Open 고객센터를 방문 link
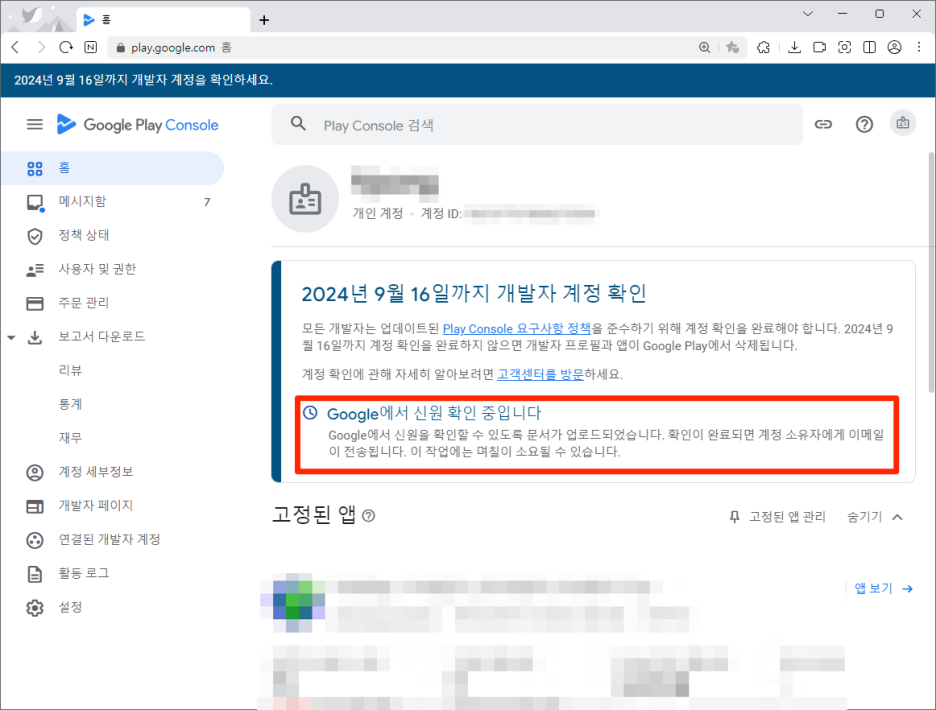 point(540,374)
